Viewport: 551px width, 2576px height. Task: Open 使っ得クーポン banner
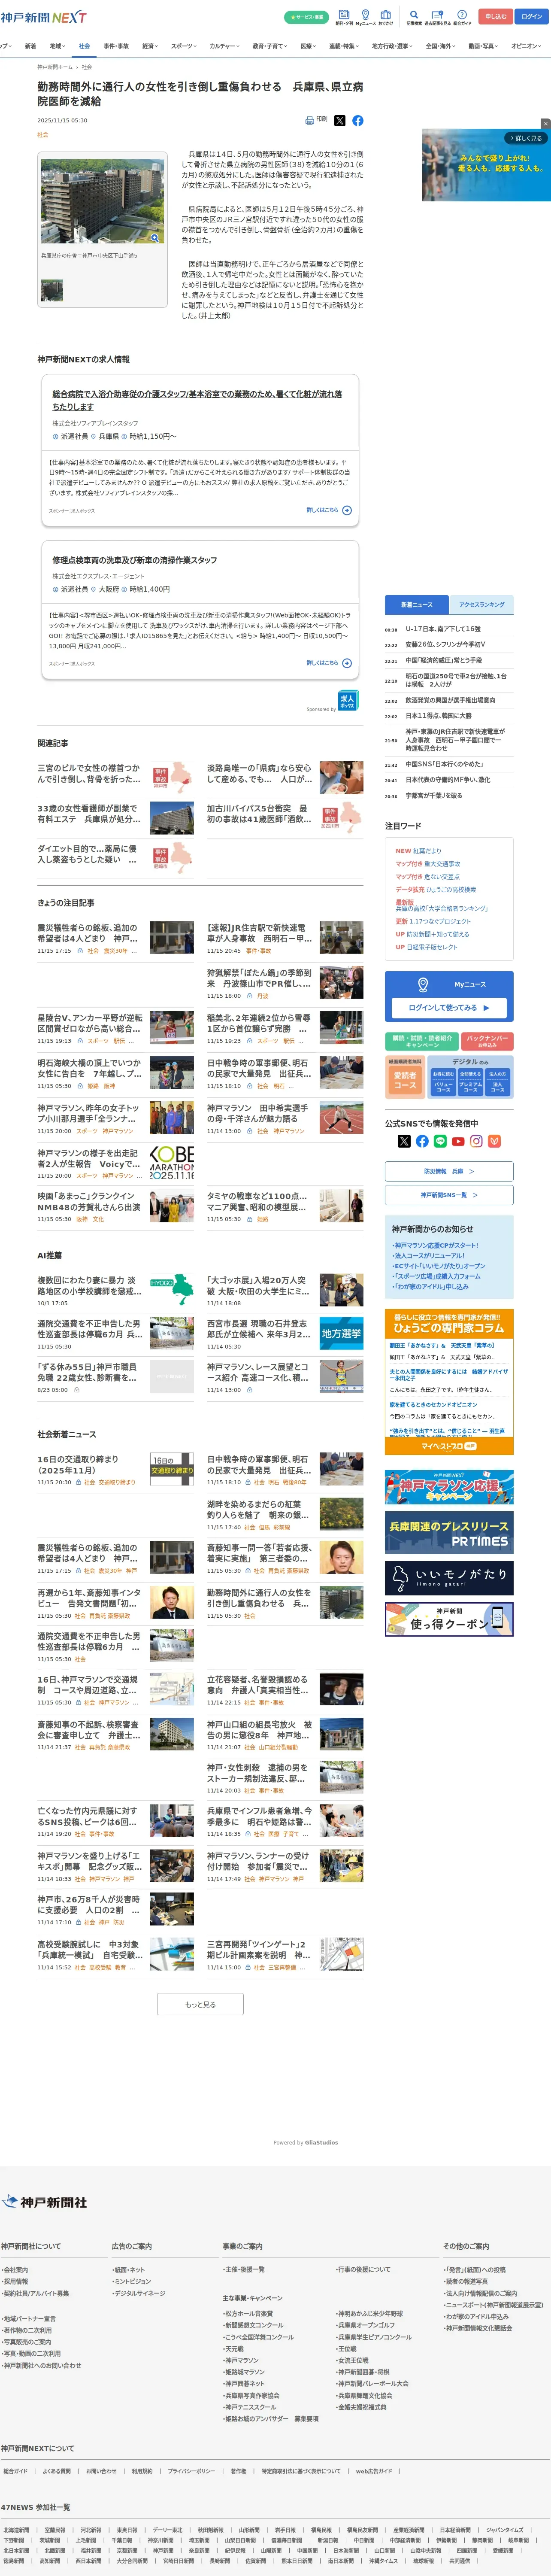(449, 1620)
